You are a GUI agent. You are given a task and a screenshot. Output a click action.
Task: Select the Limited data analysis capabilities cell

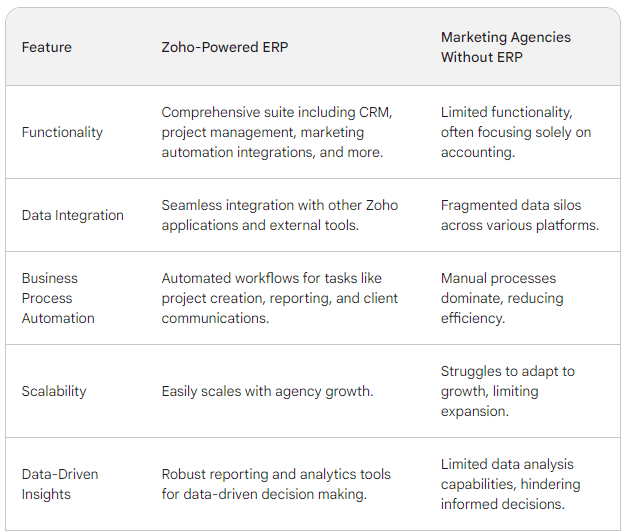point(511,484)
